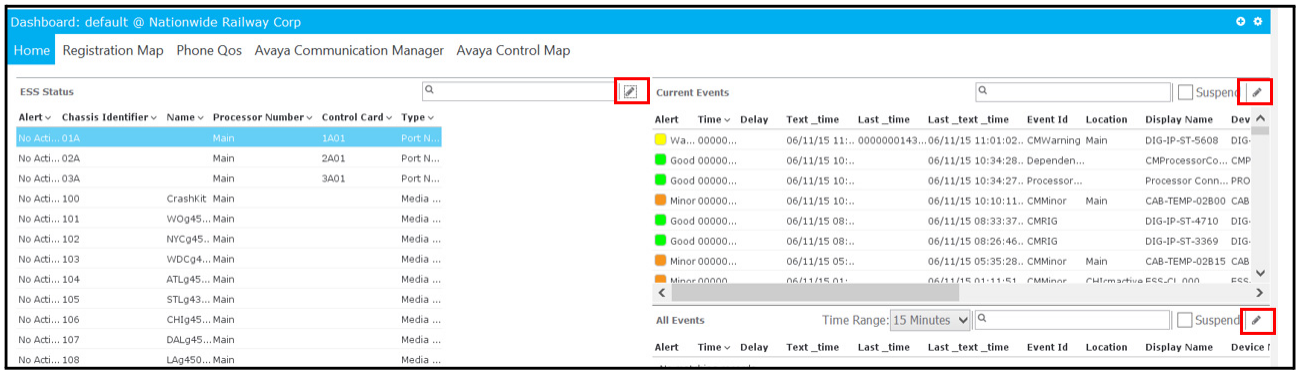Switch to Avaya Control Map tab
1300x374 pixels.
pyautogui.click(x=513, y=50)
